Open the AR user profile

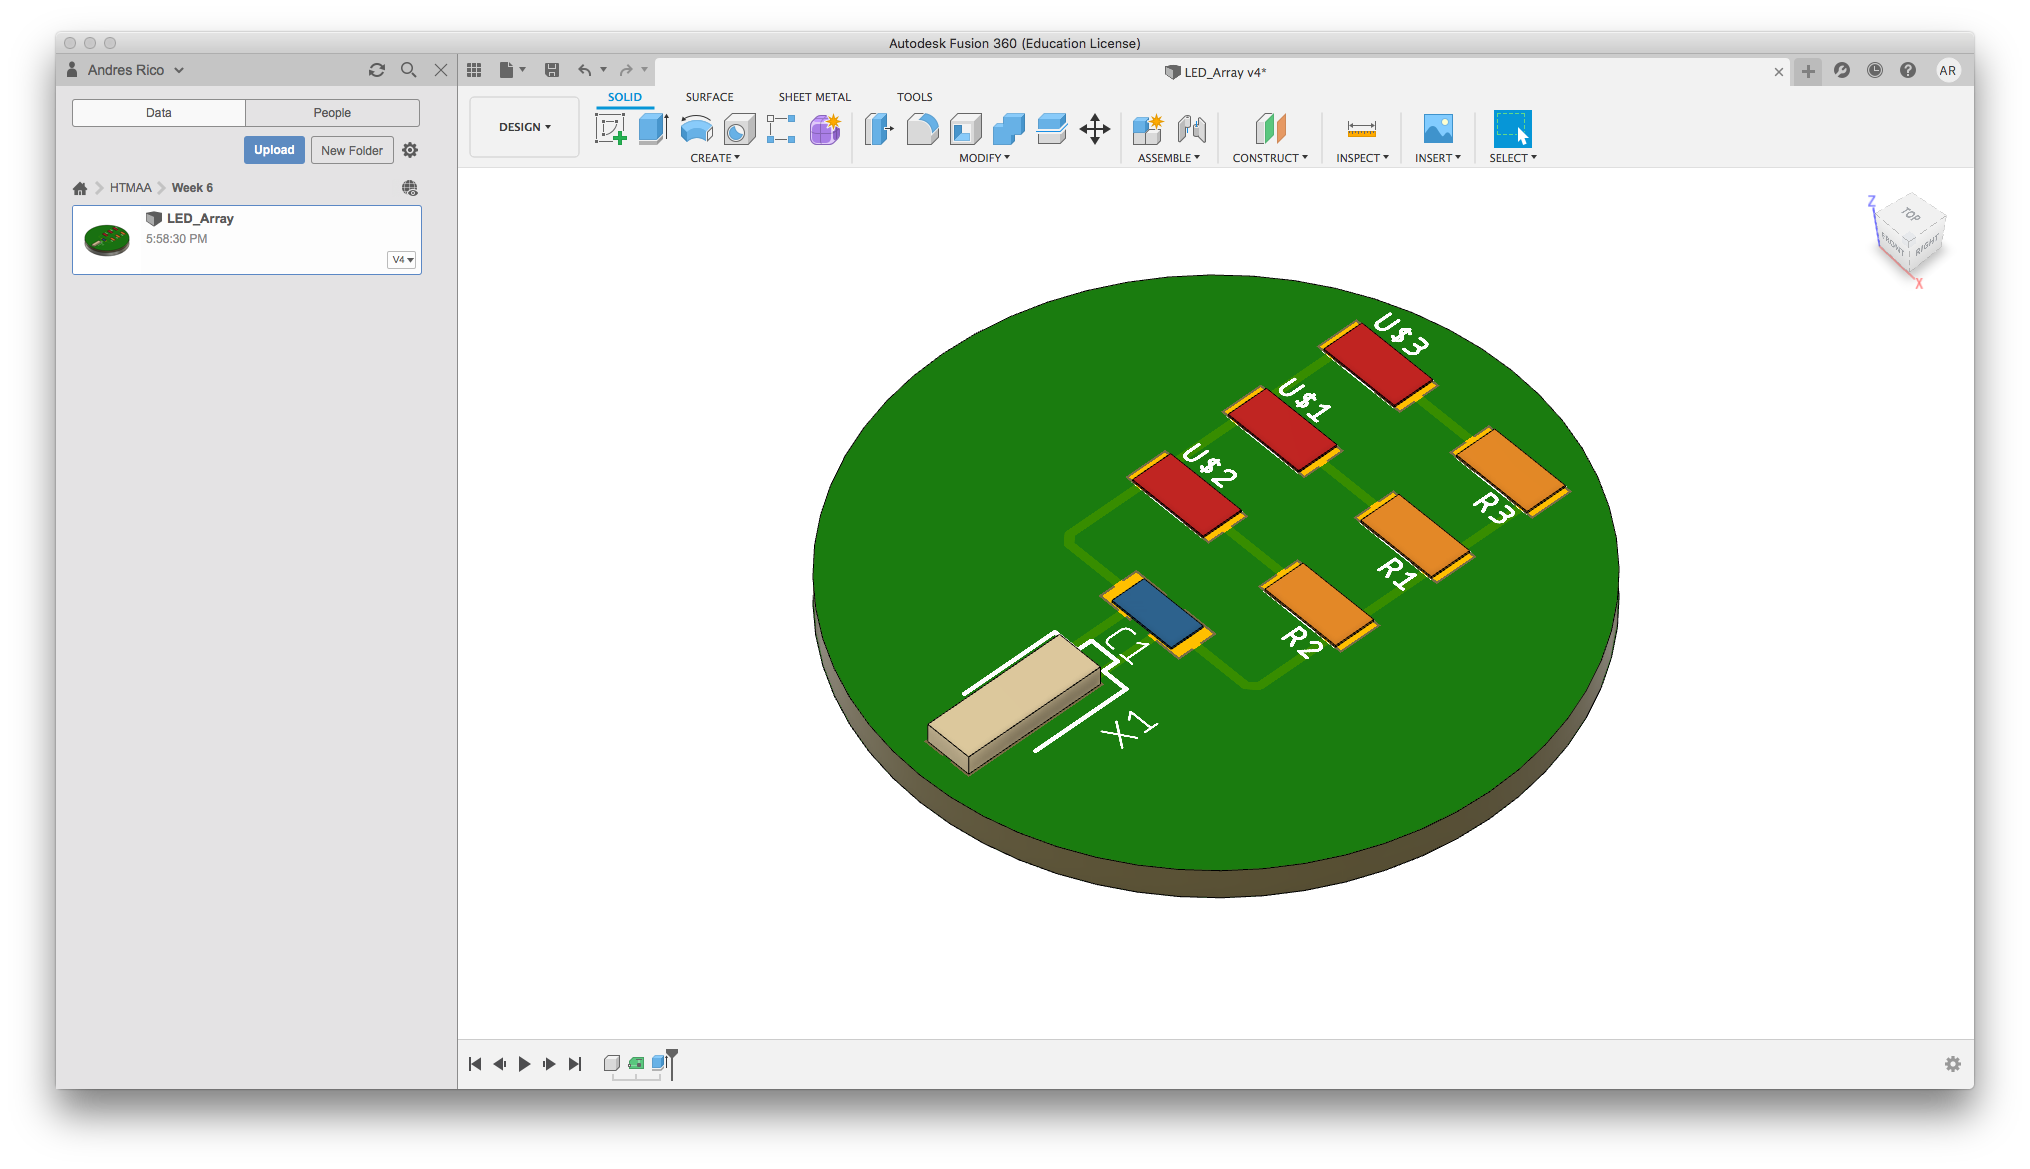click(1948, 70)
